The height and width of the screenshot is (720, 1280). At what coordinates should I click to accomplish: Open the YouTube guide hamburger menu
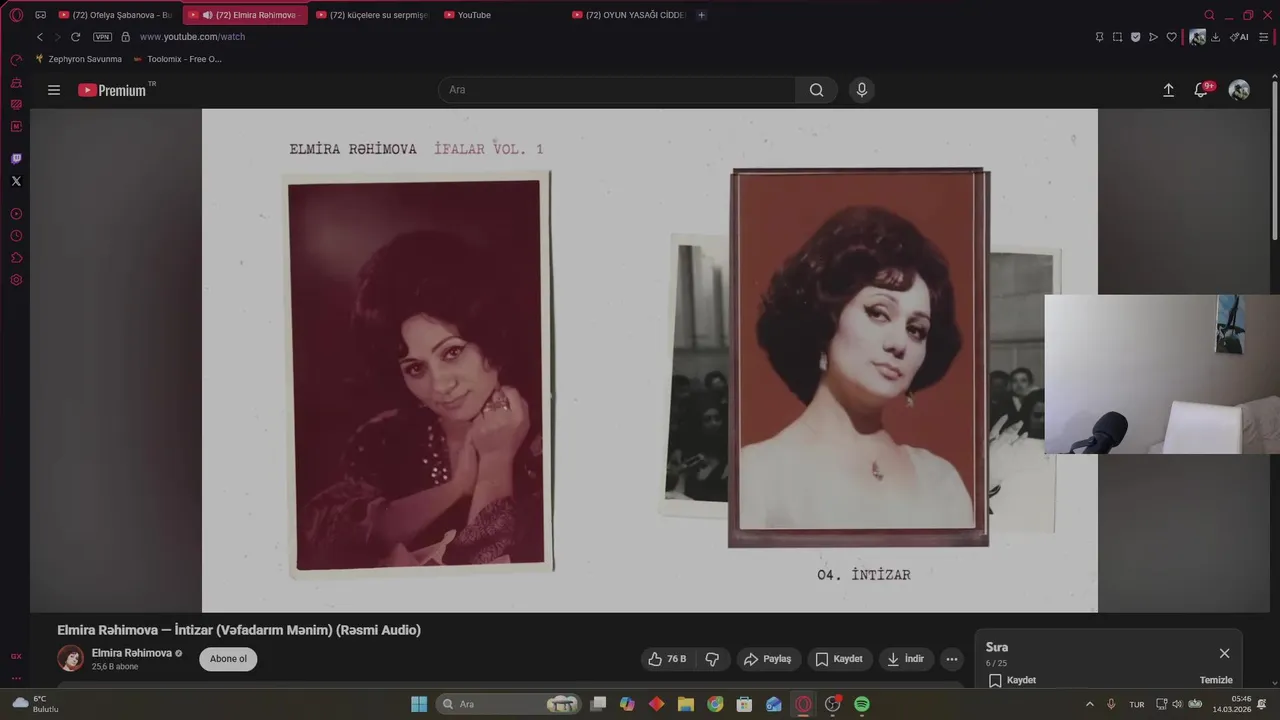54,90
